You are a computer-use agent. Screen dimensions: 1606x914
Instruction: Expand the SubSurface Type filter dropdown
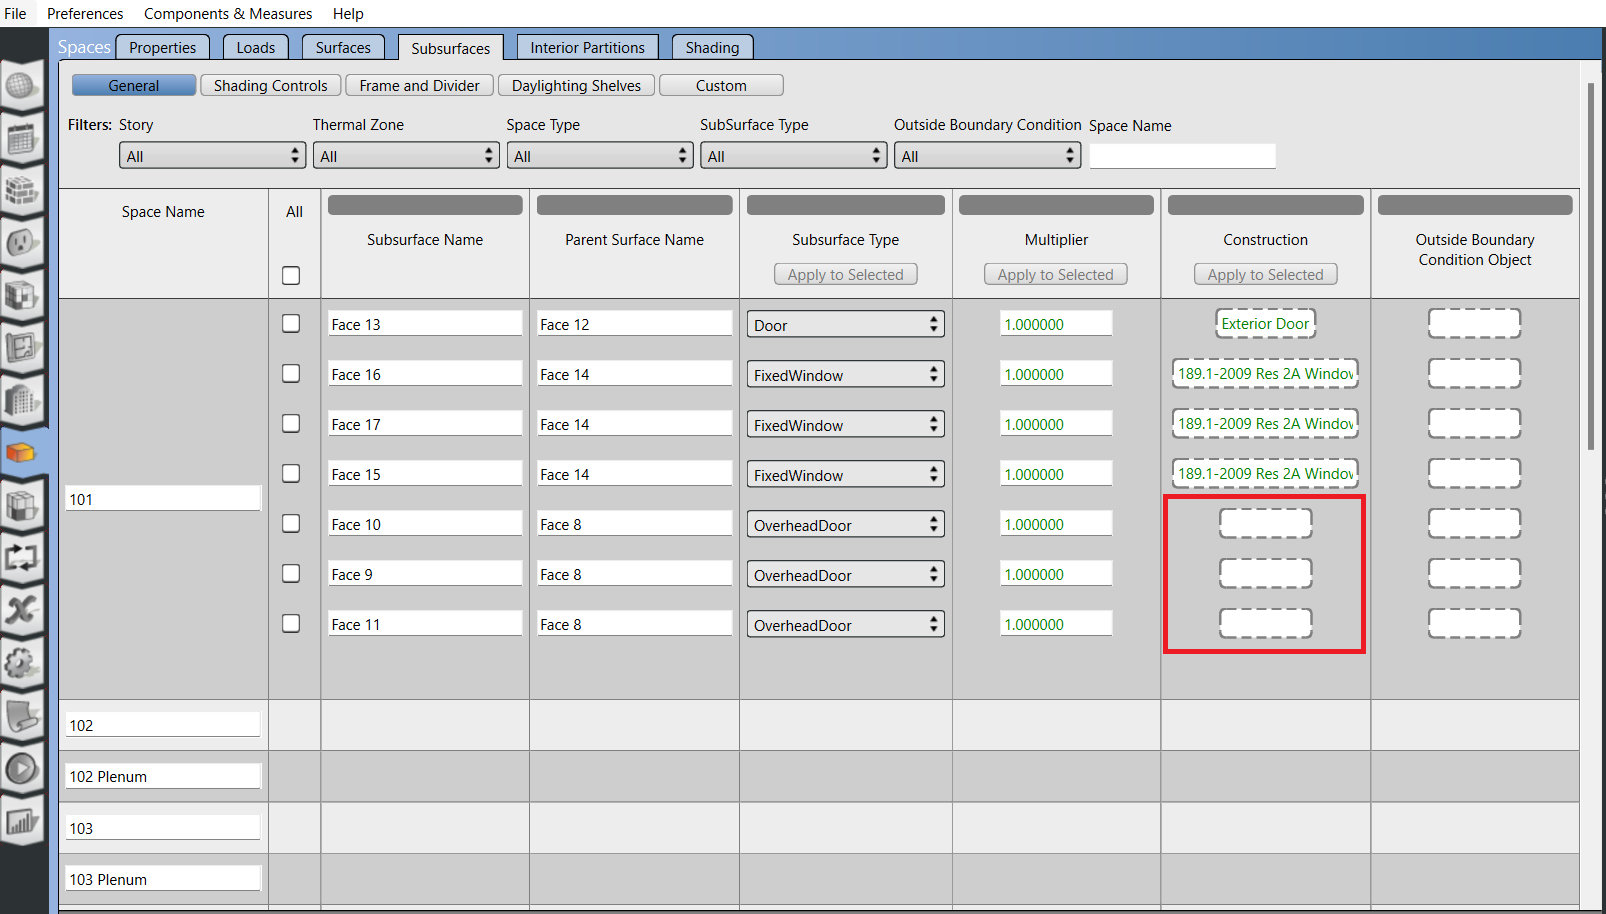[794, 156]
